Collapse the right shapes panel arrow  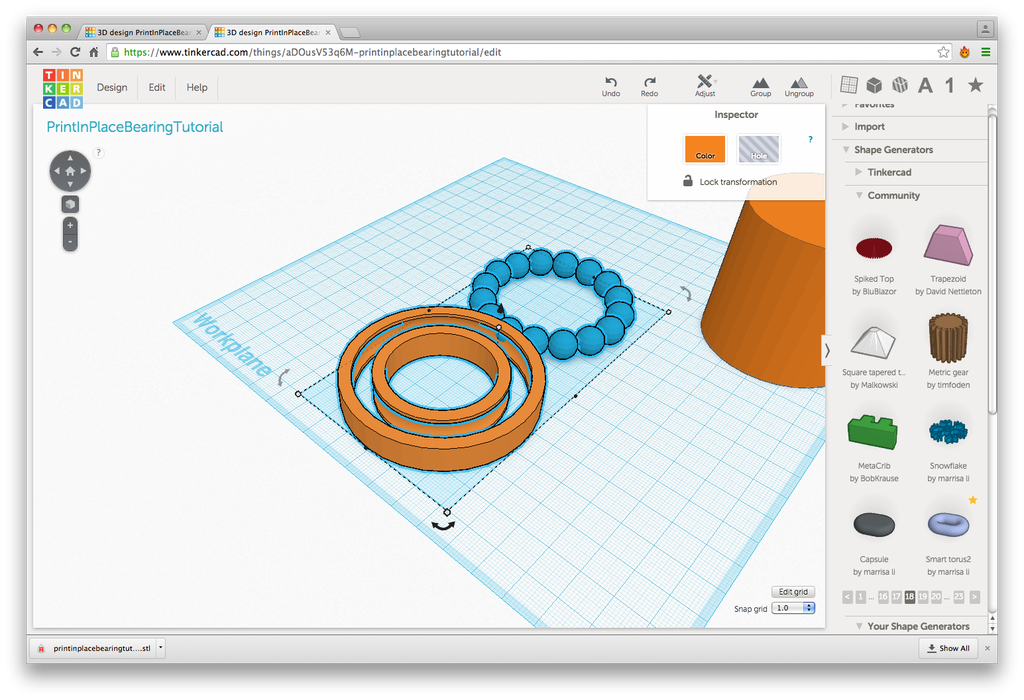pyautogui.click(x=827, y=351)
